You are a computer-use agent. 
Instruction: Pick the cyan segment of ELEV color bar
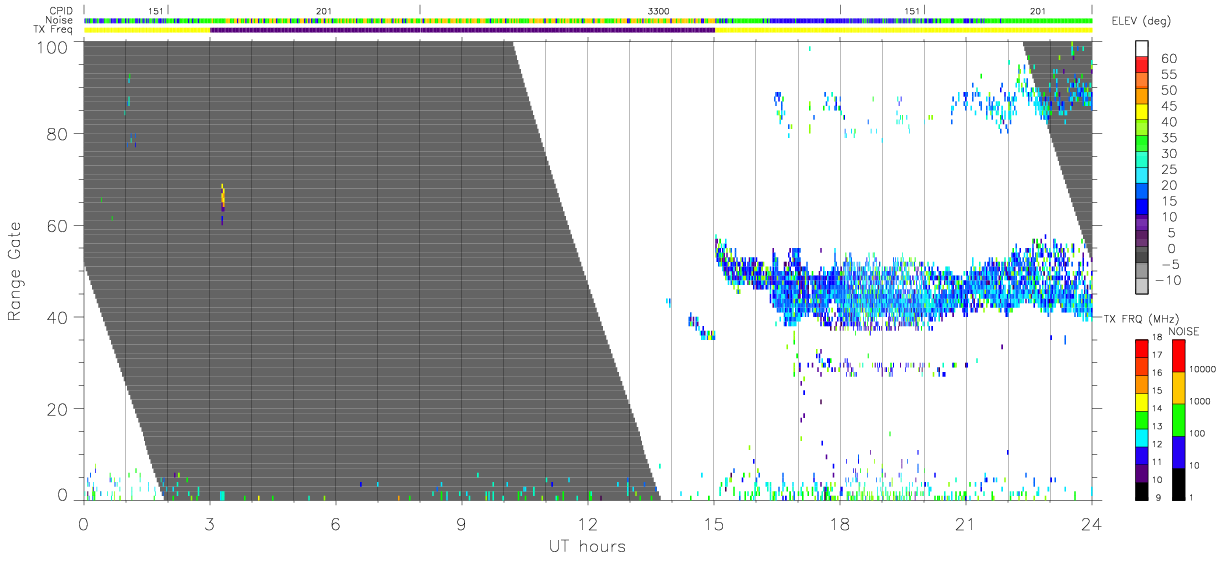tap(1143, 175)
